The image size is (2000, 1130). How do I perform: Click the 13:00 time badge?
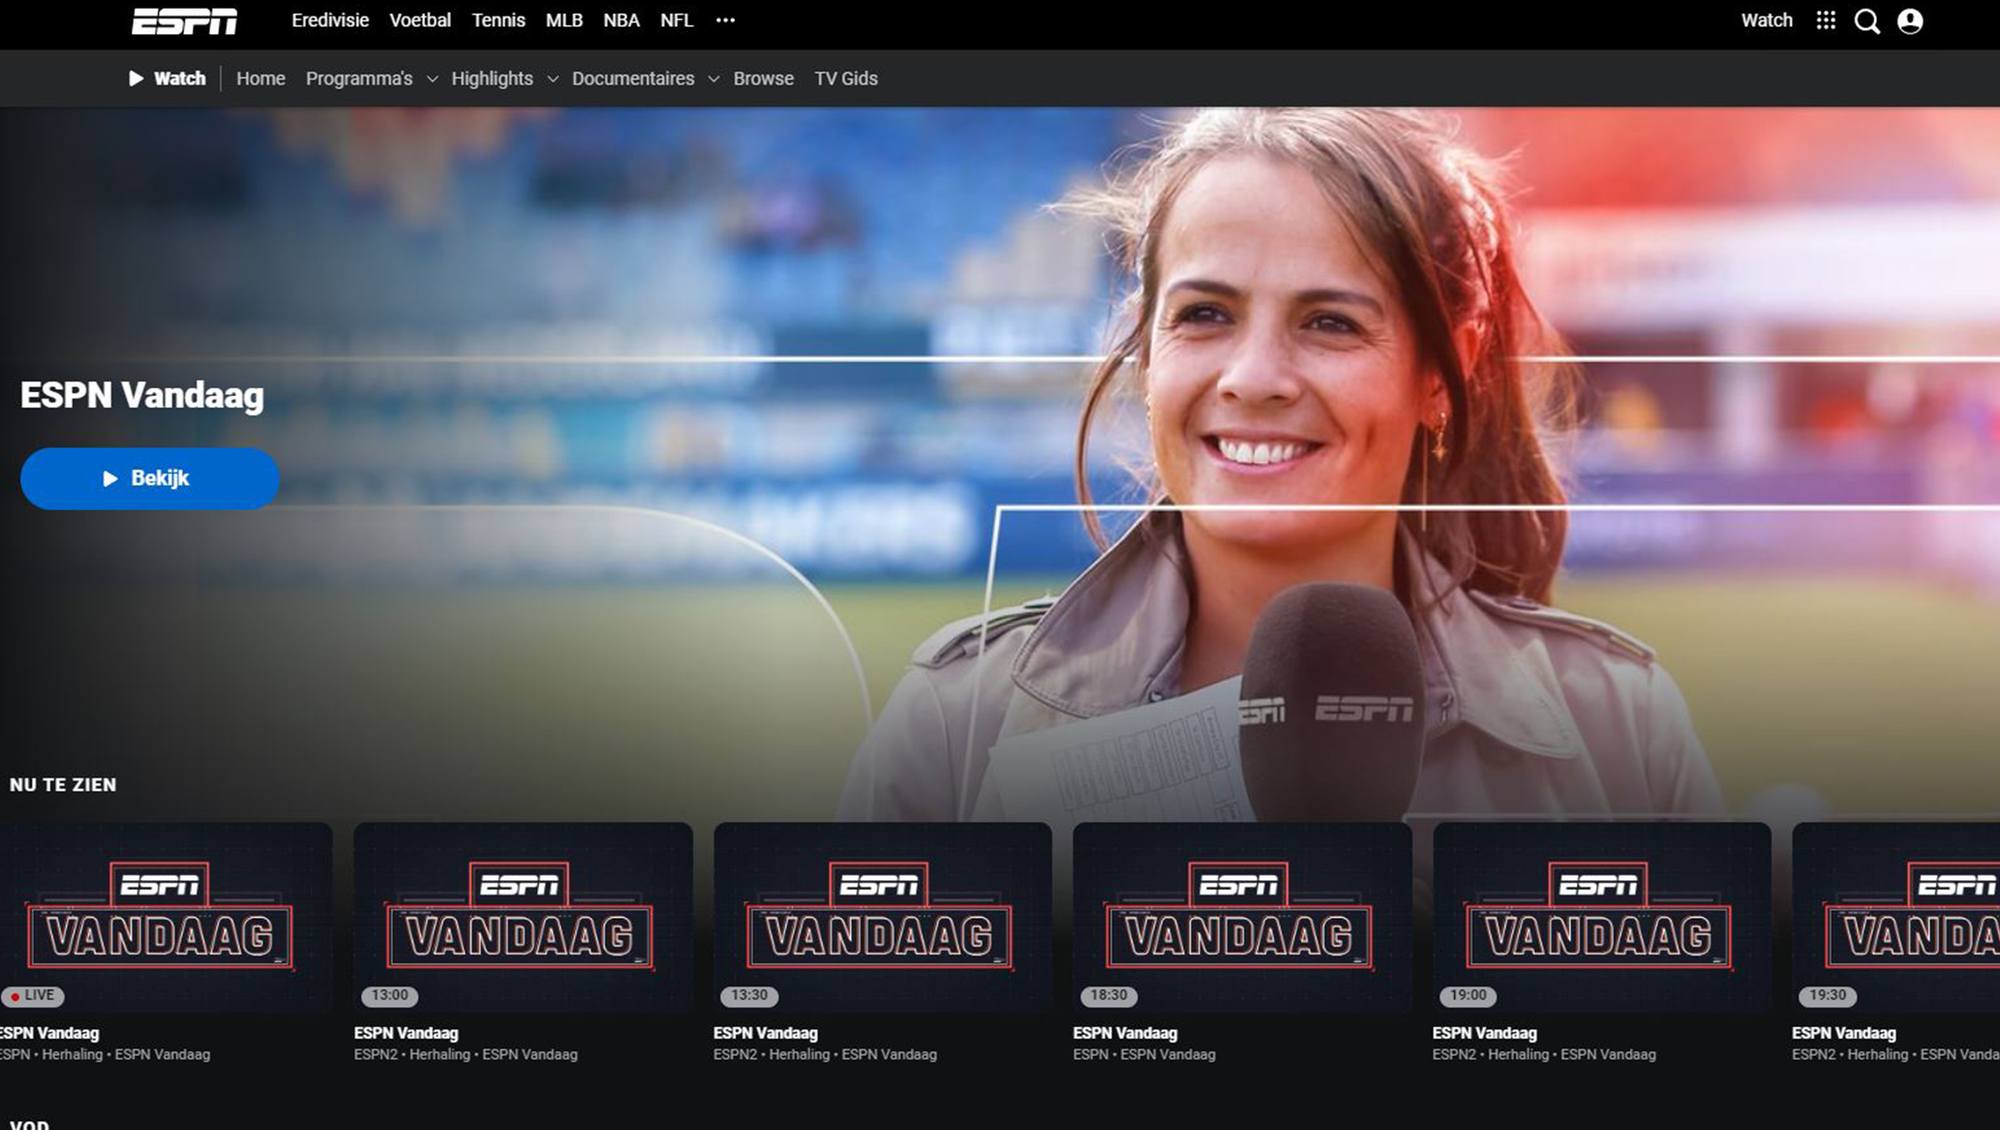[x=390, y=995]
